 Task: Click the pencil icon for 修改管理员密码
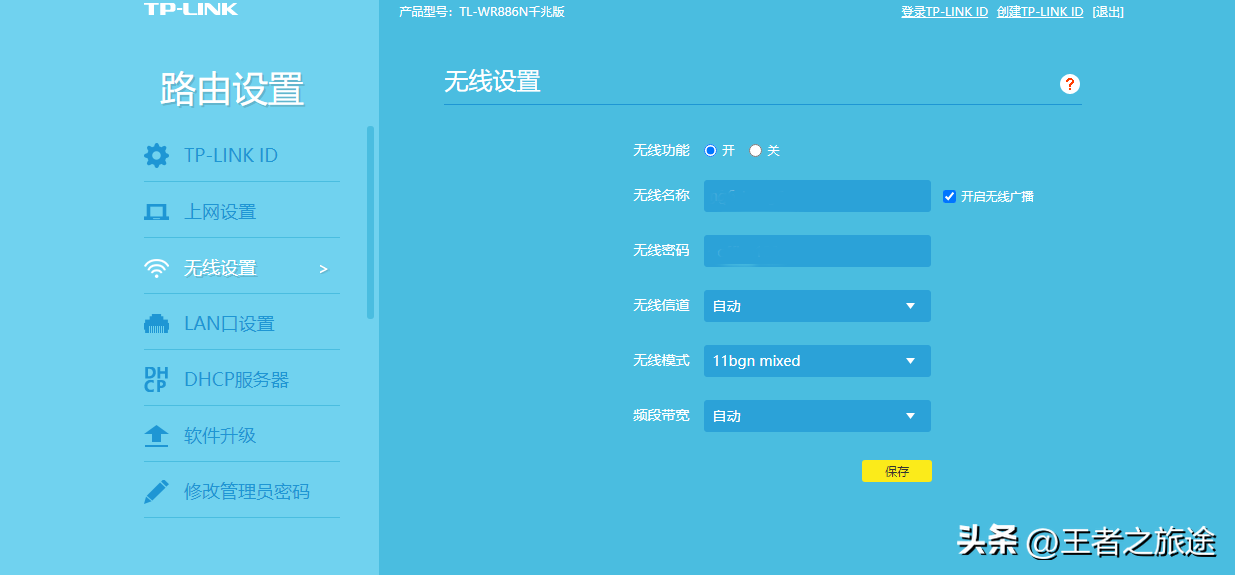click(x=157, y=492)
